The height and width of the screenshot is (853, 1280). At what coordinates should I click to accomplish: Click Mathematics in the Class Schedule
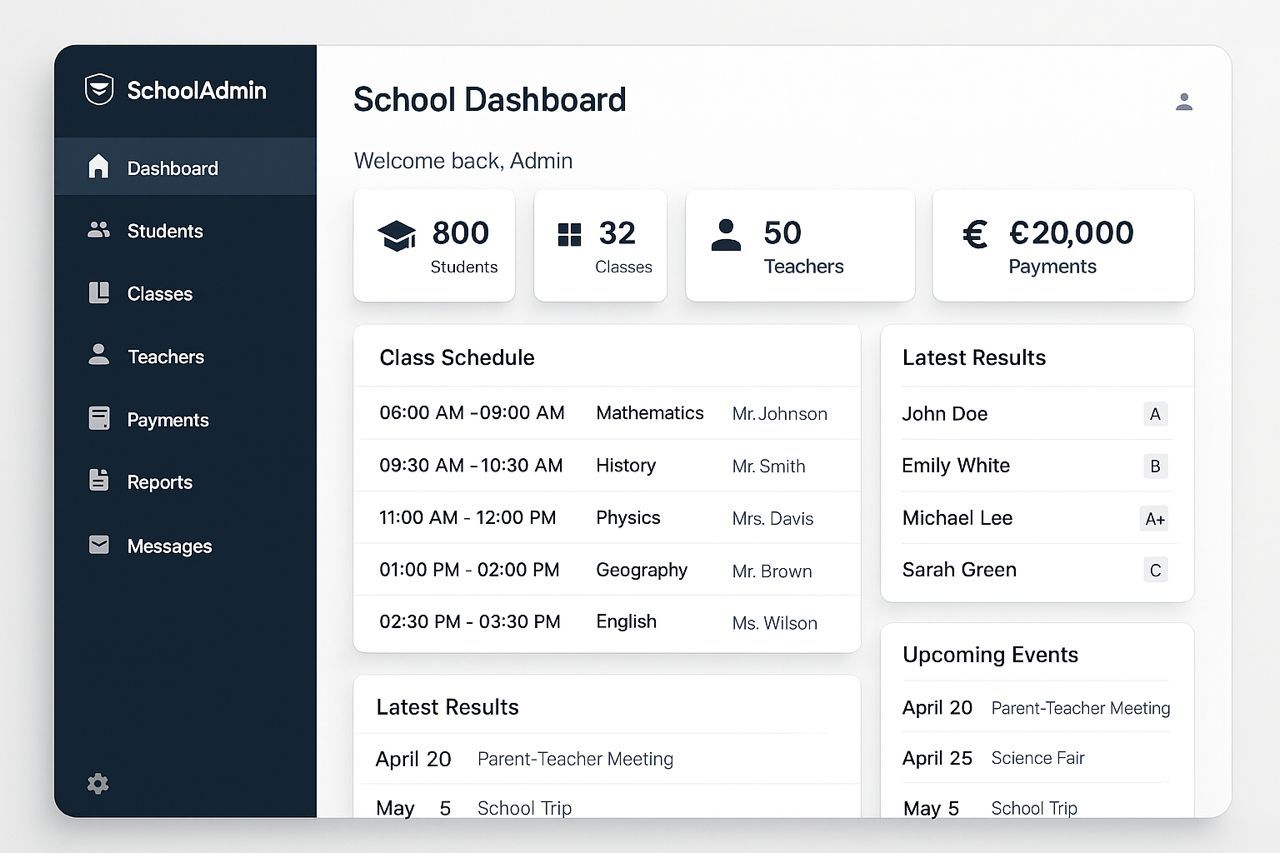click(650, 413)
